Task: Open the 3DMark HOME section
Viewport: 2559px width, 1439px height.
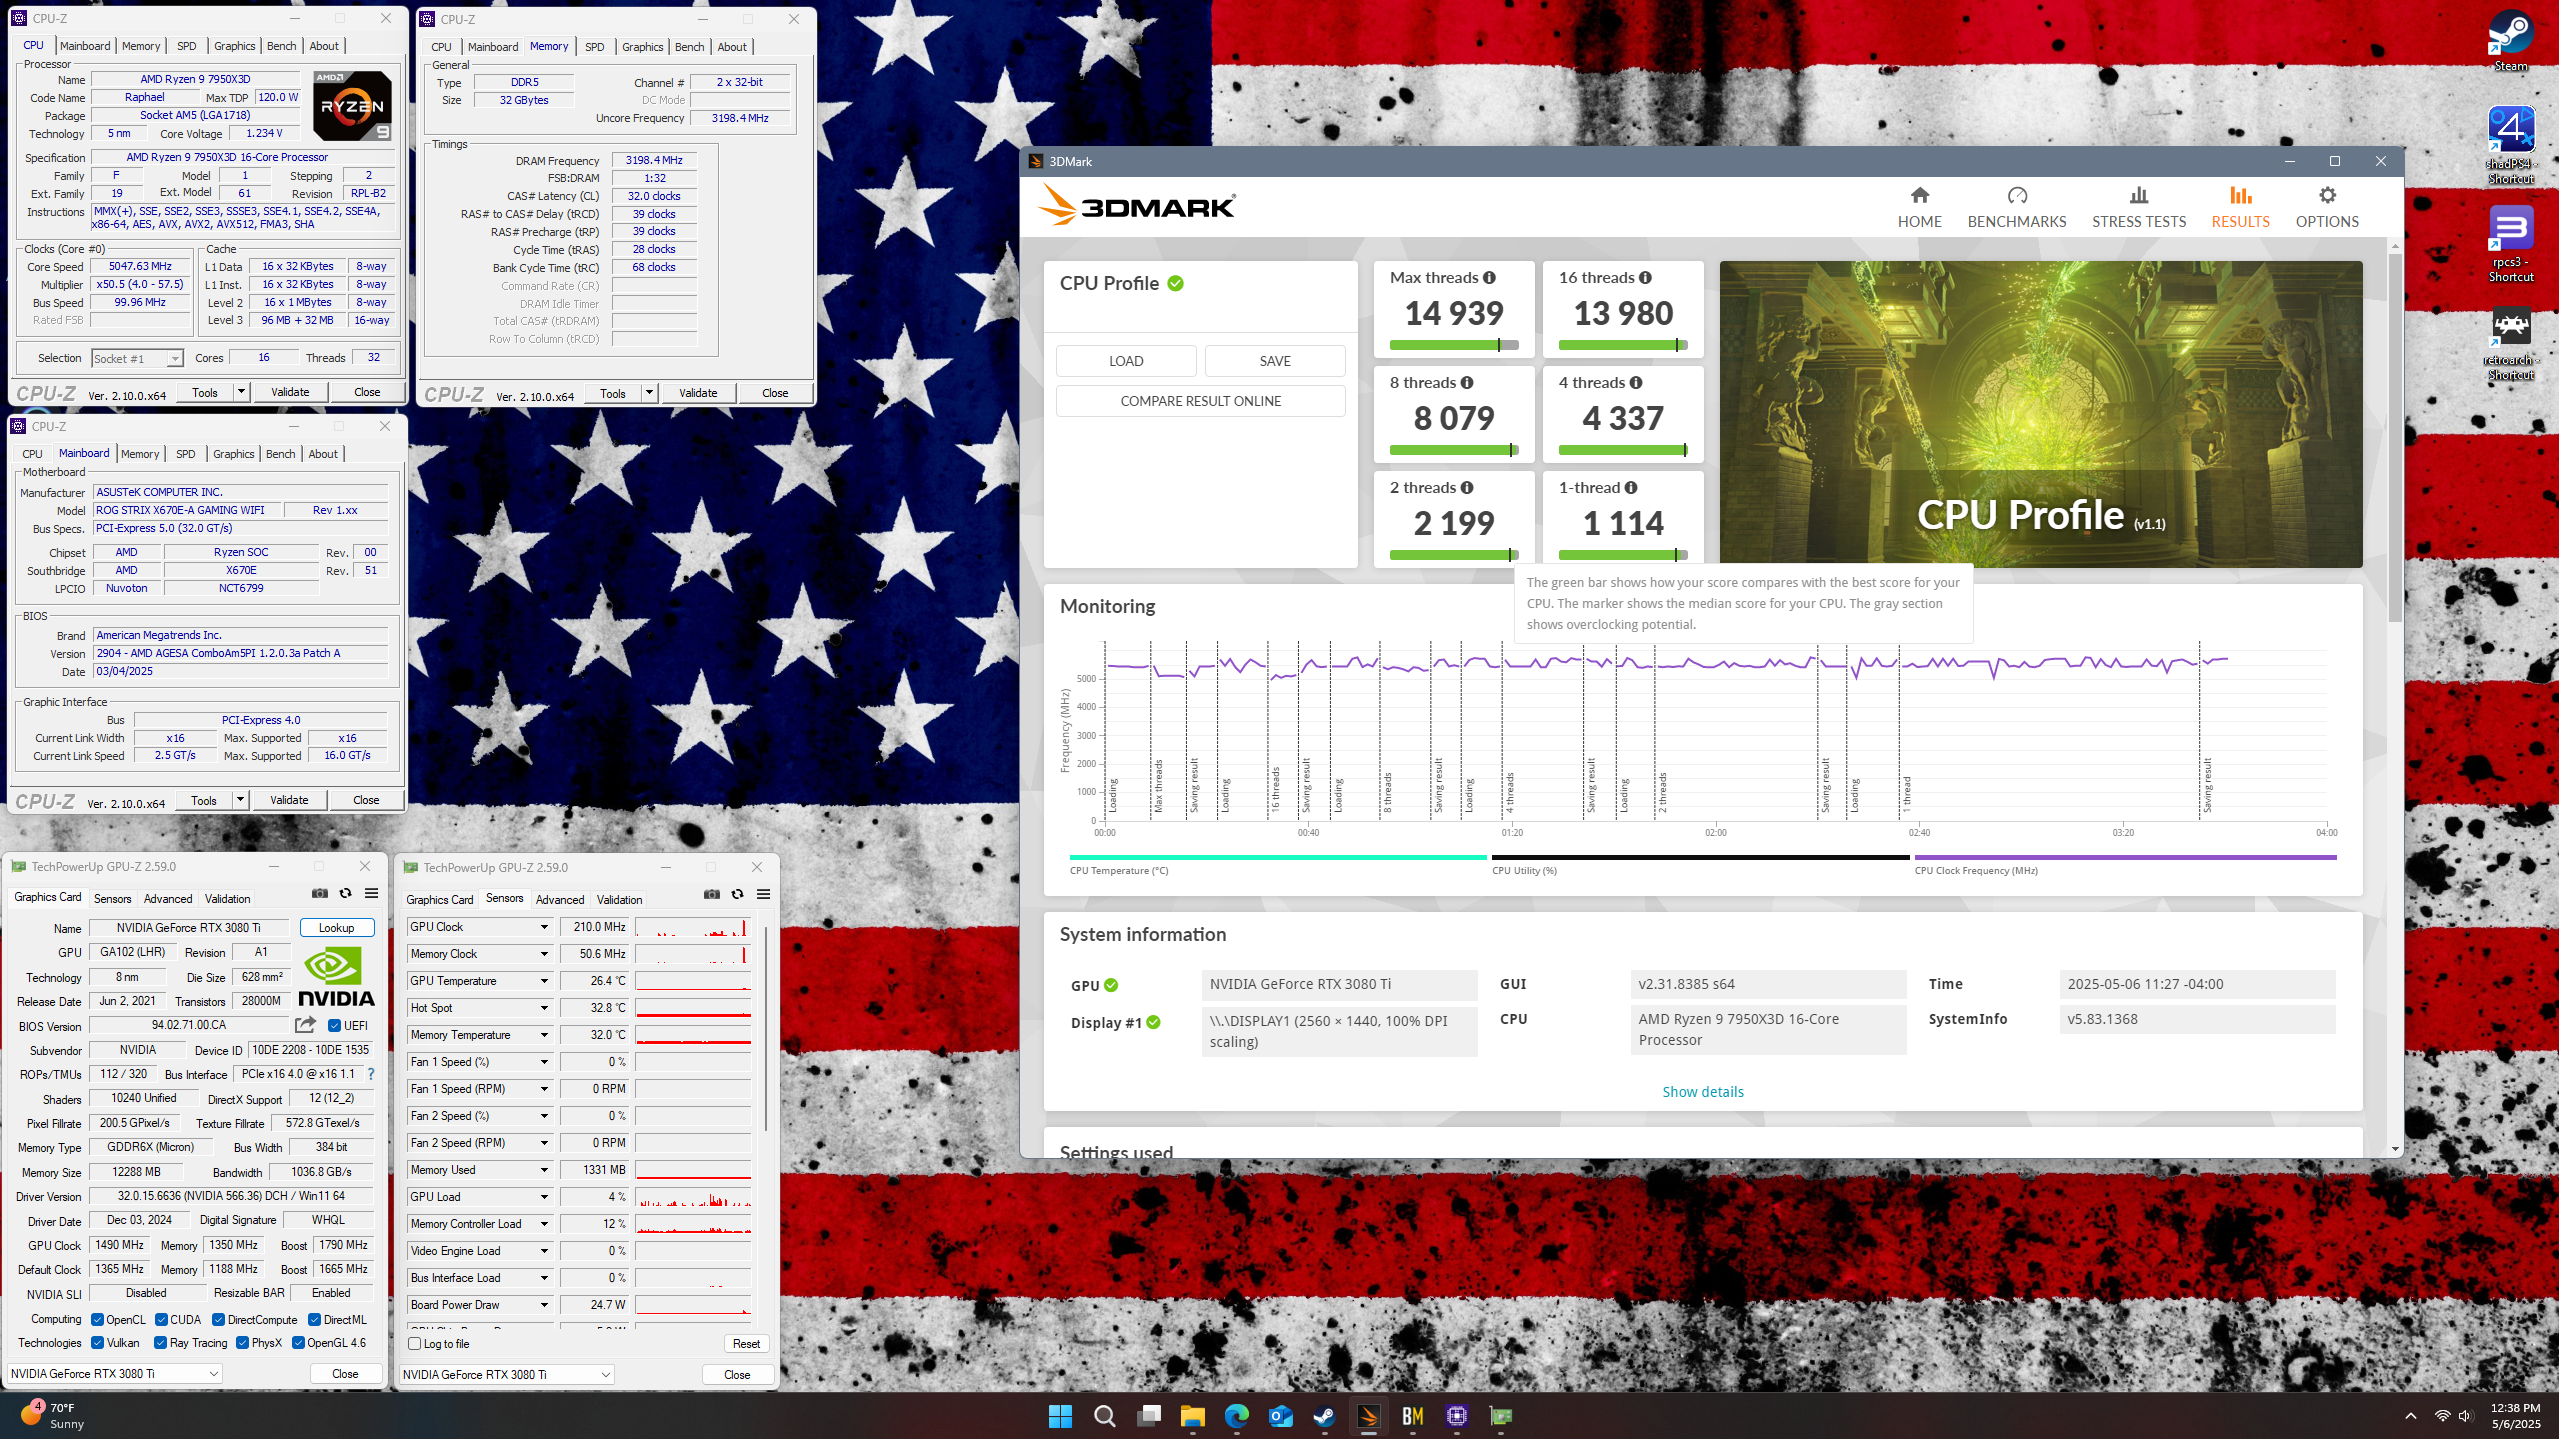Action: (x=1919, y=207)
